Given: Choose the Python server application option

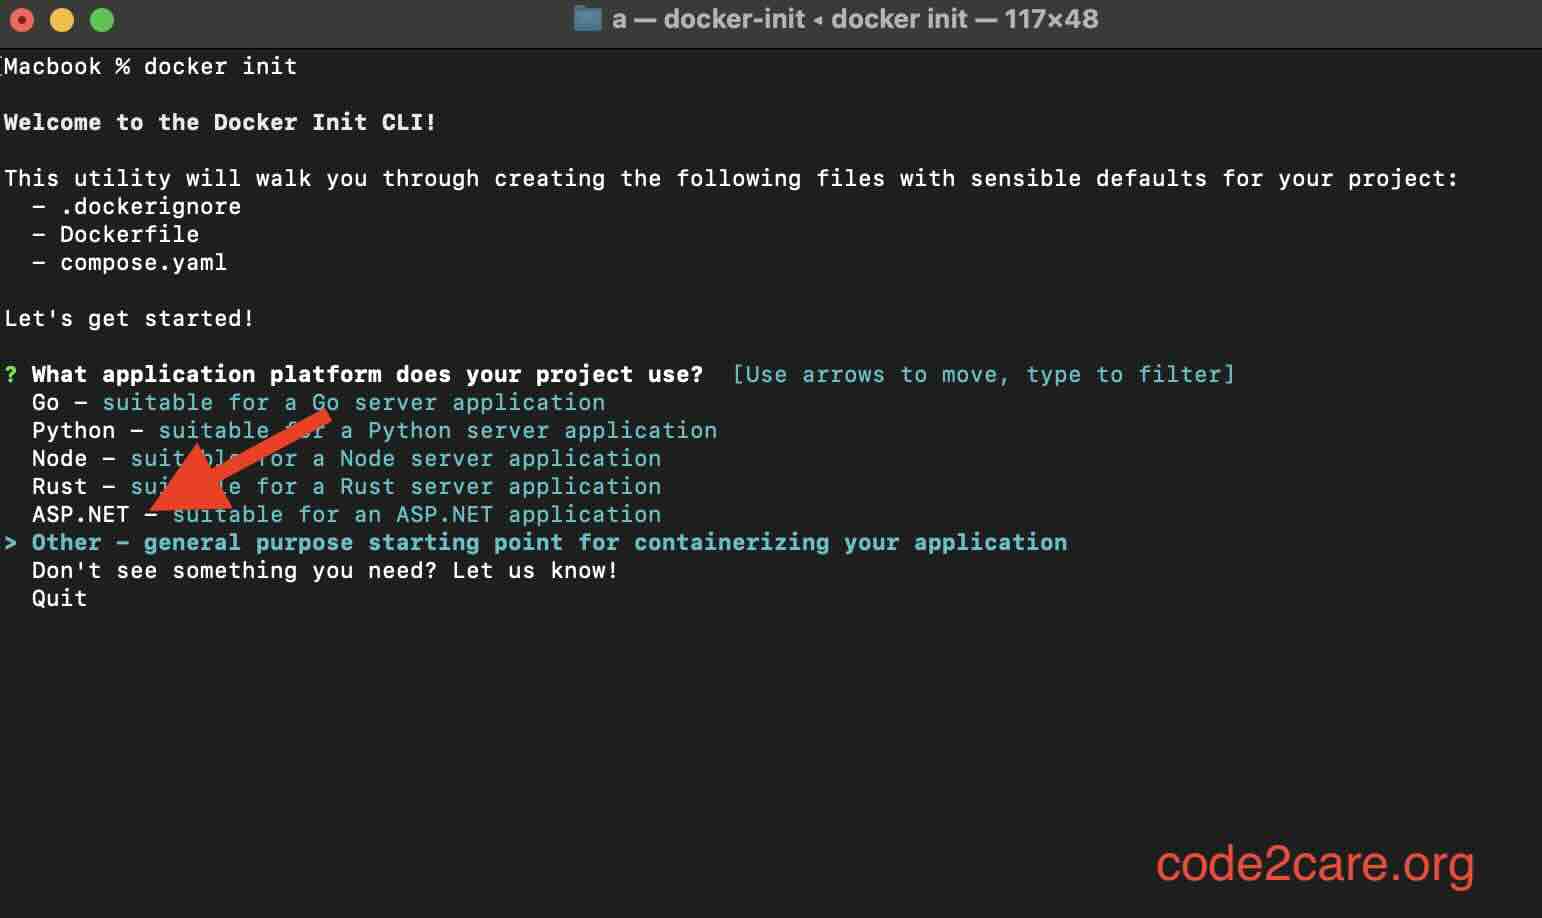Looking at the screenshot, I should (374, 431).
